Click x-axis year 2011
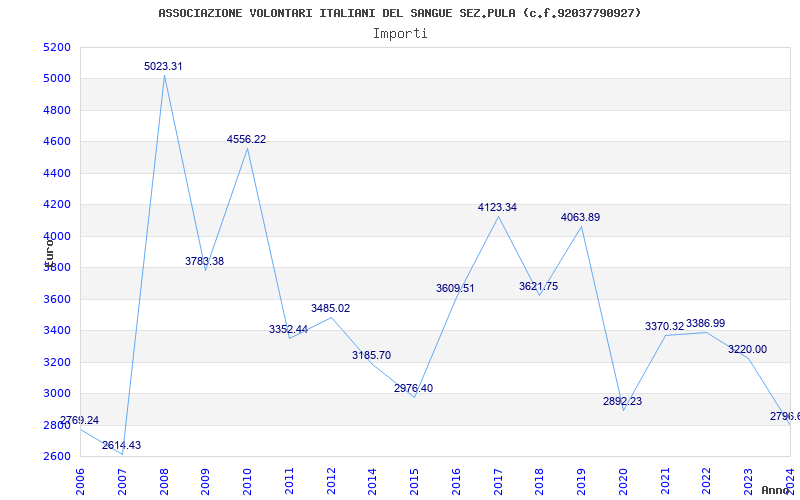This screenshot has width=800, height=500. click(289, 482)
